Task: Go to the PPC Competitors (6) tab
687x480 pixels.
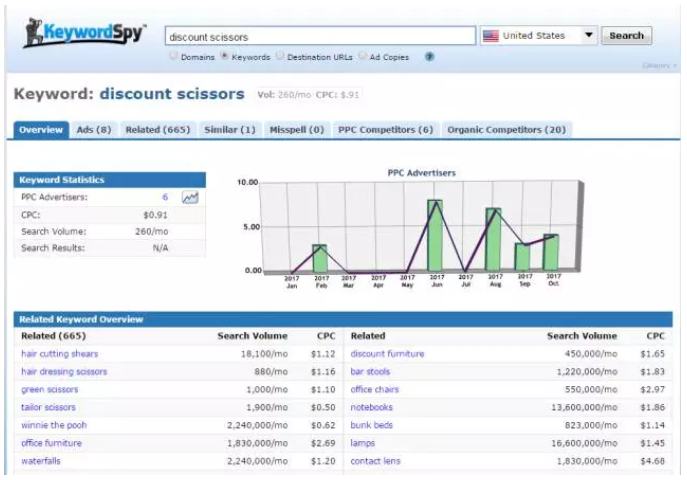Action: 385,130
